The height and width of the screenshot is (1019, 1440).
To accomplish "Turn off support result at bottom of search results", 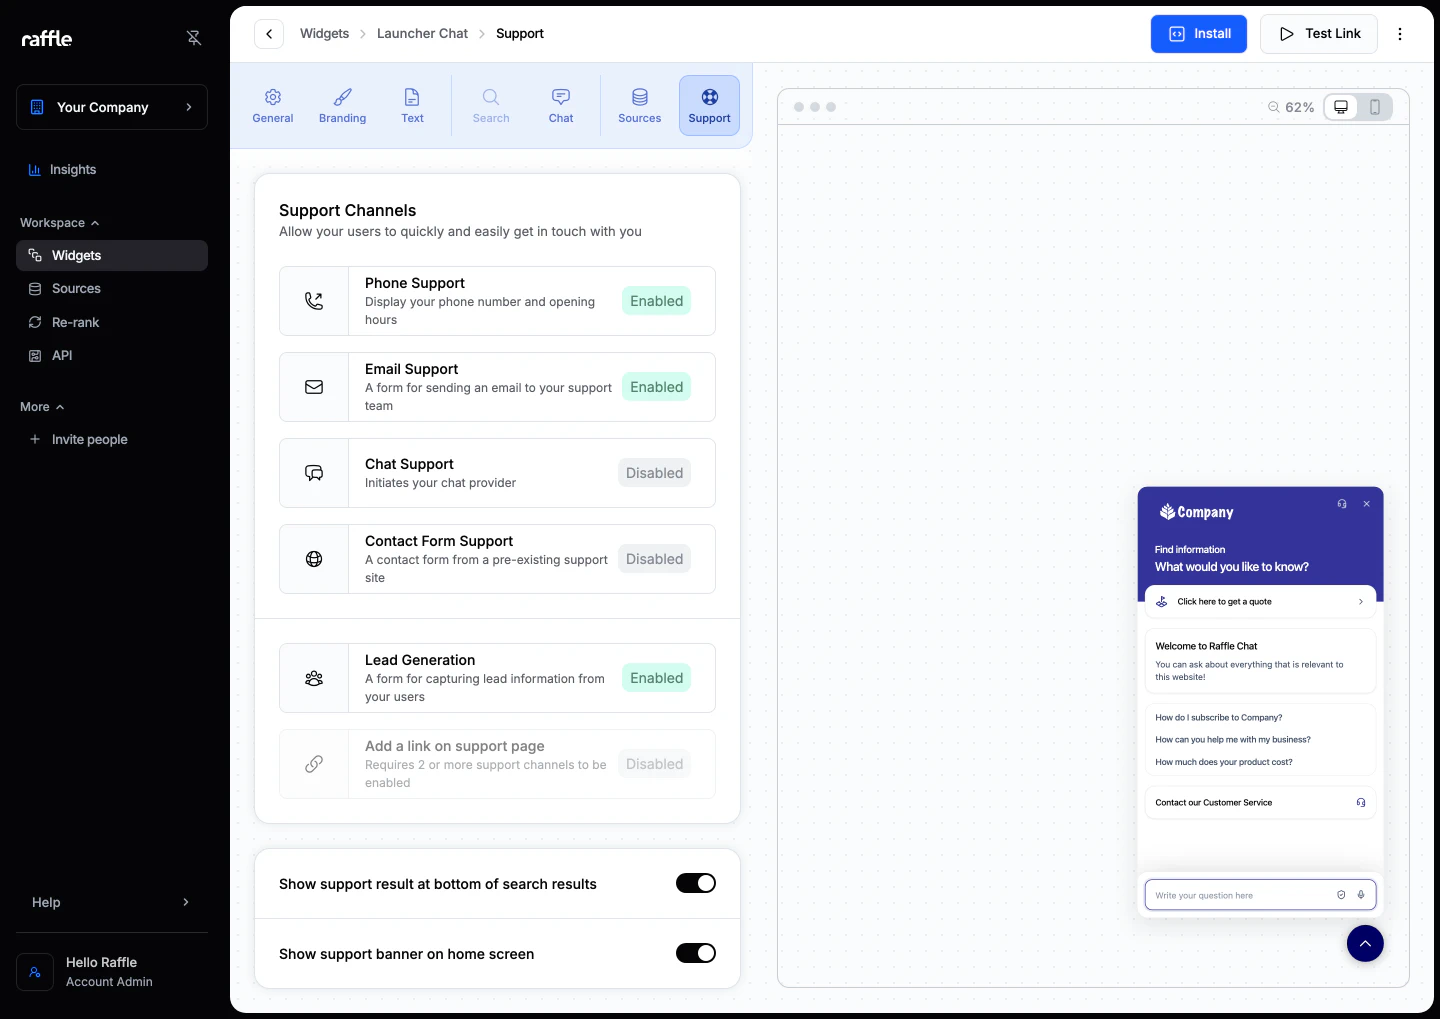I will [696, 883].
